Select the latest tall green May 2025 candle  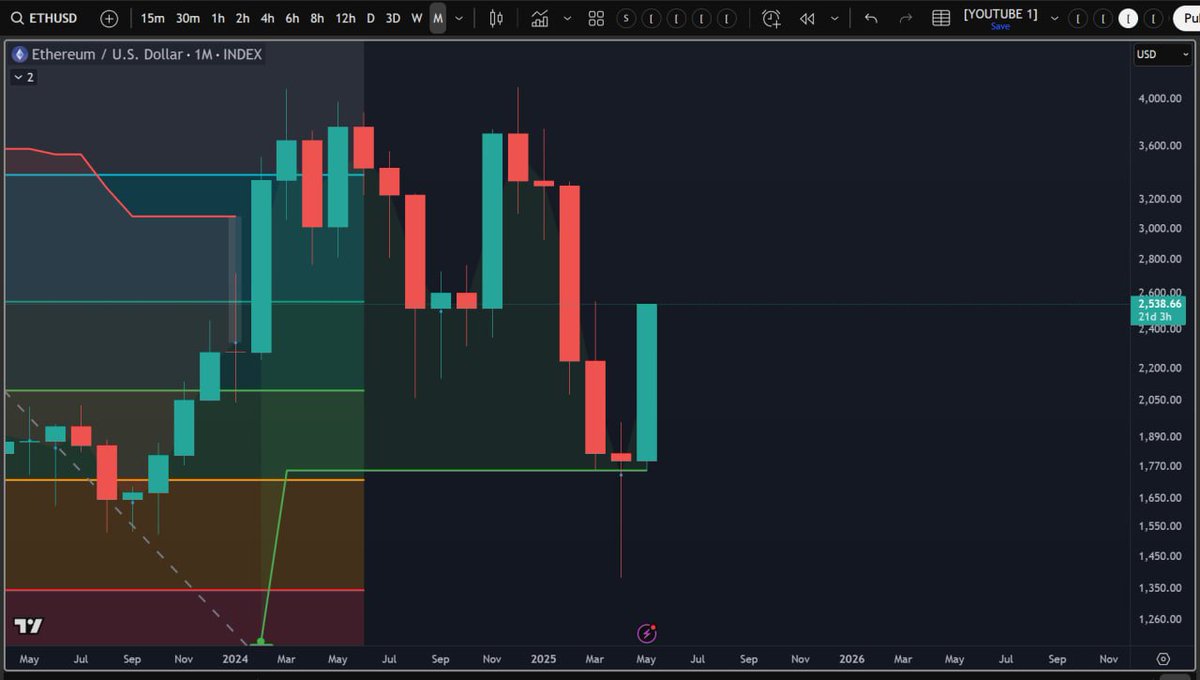click(646, 383)
